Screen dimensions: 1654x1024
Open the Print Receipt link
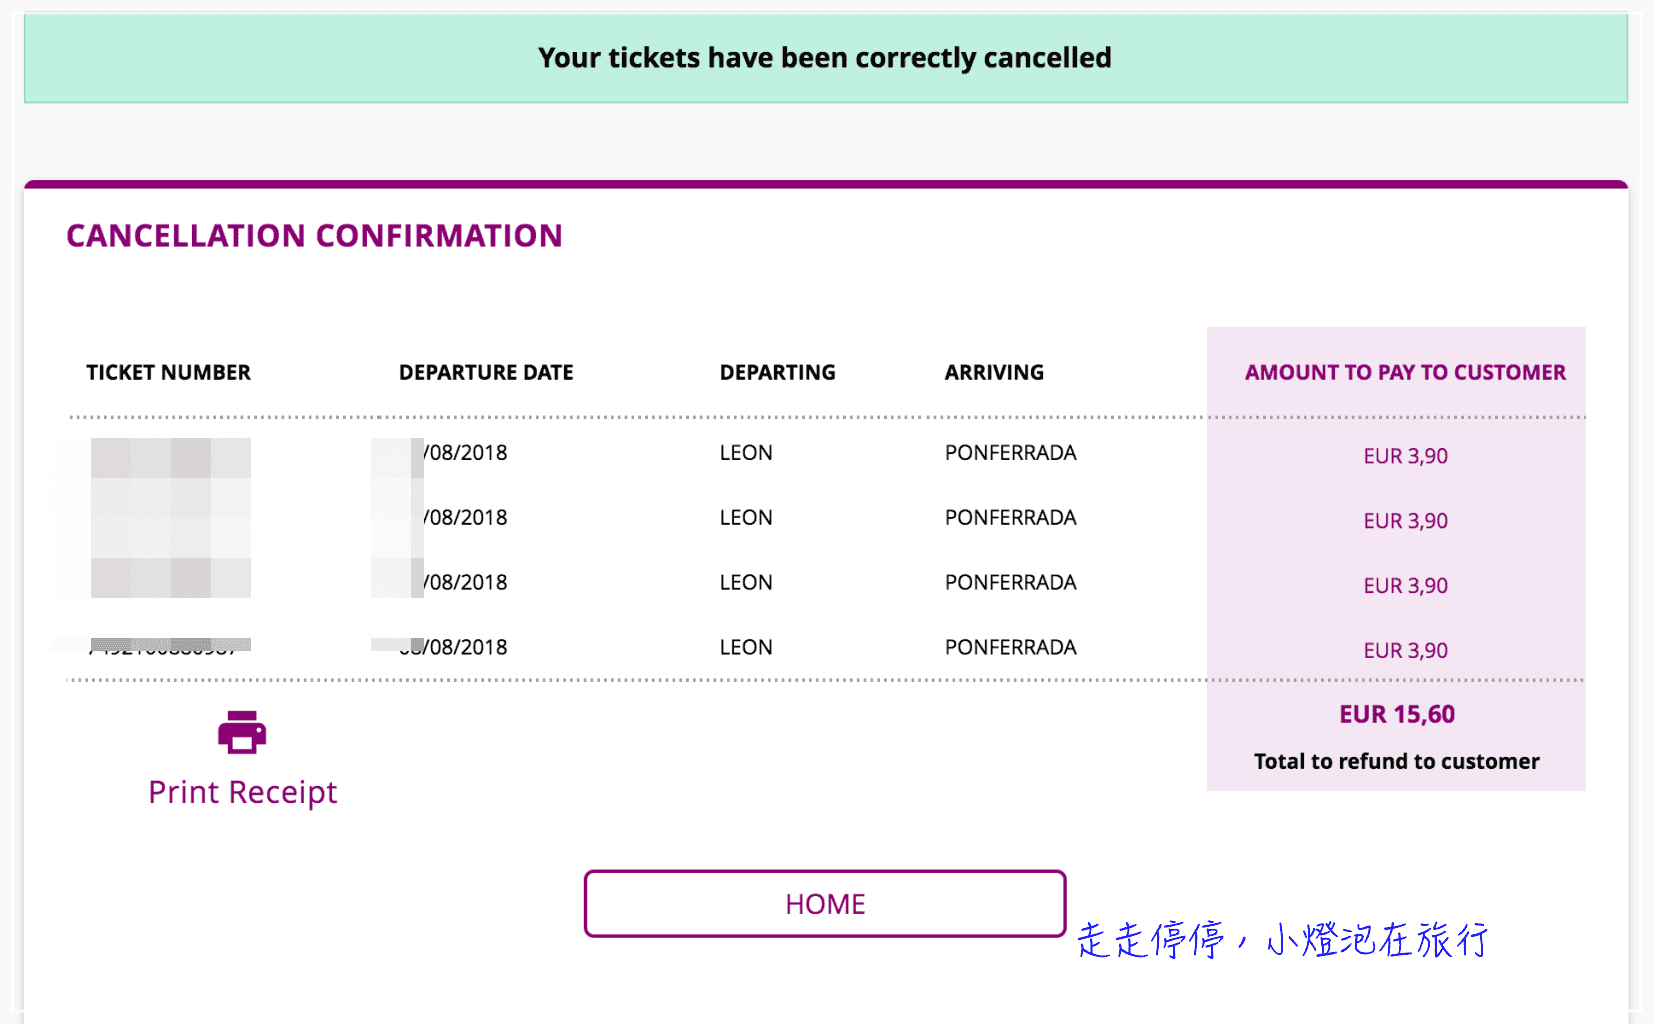tap(243, 792)
